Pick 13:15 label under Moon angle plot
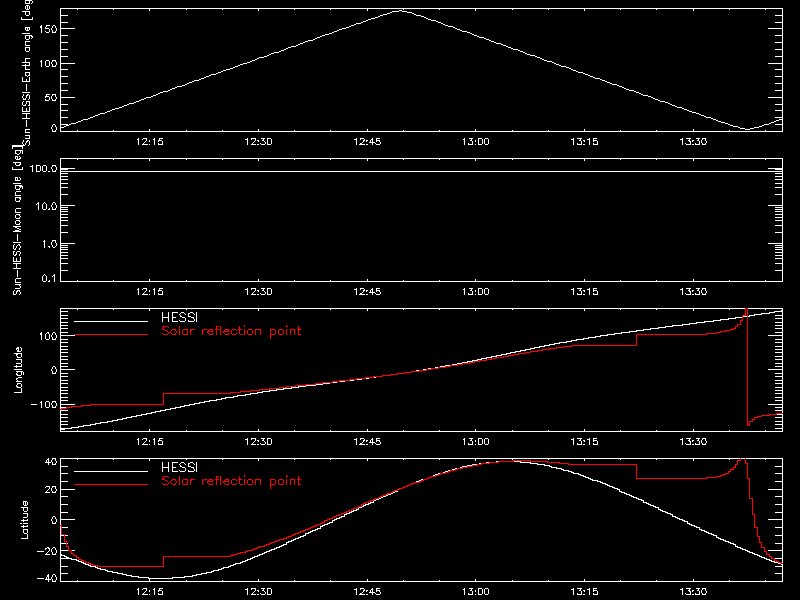 (584, 291)
